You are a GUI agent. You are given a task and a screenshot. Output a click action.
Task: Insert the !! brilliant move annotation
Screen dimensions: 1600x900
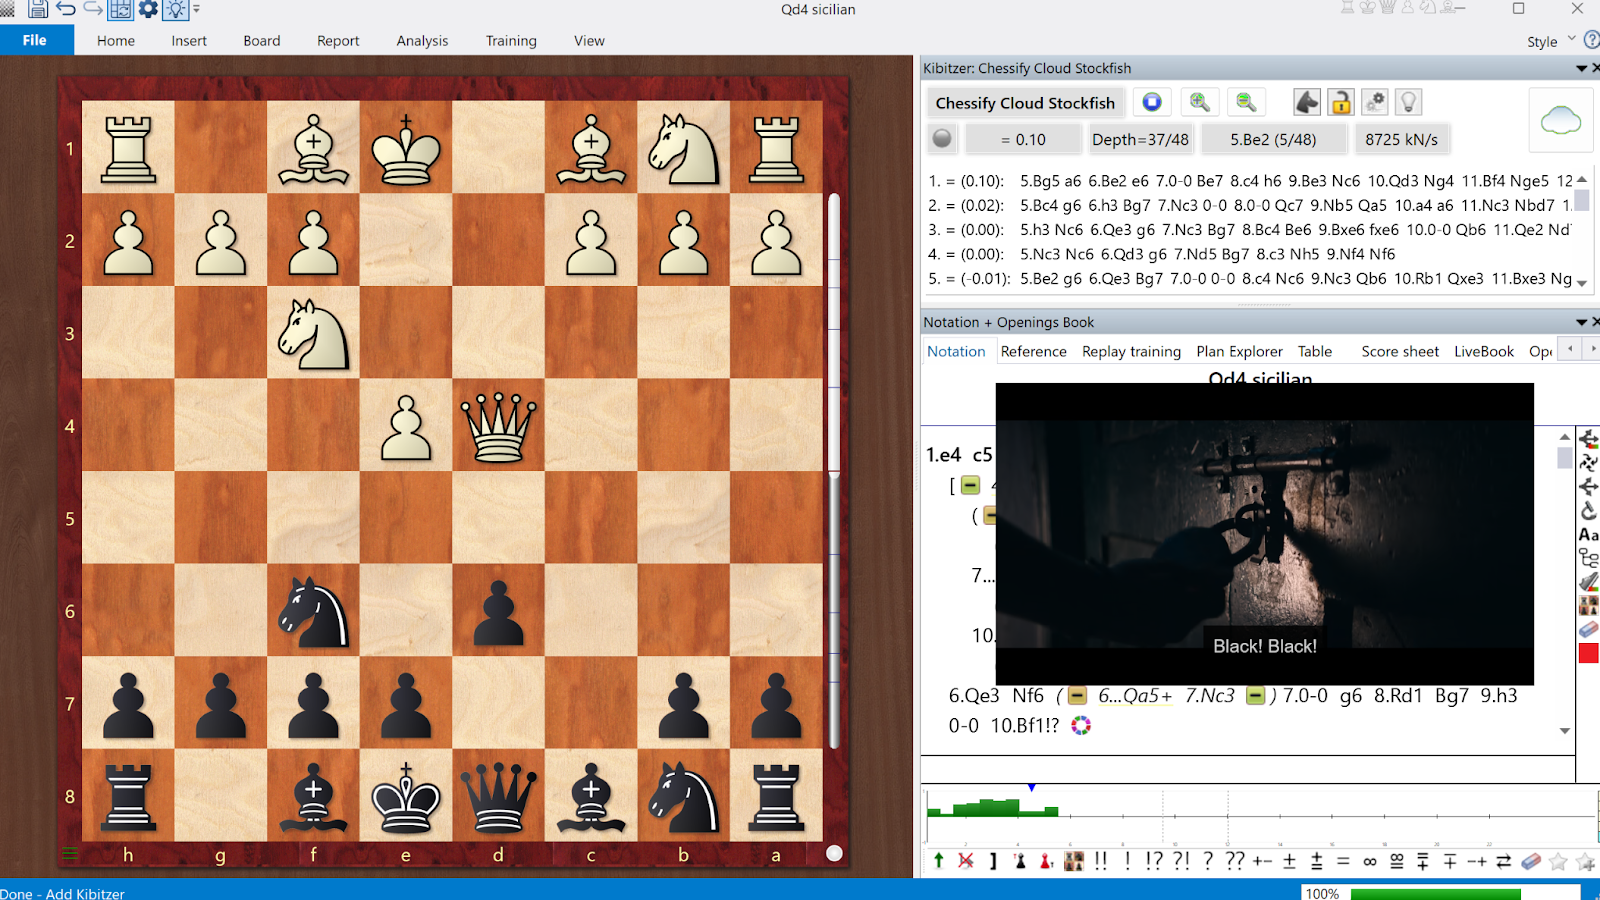(x=1101, y=860)
